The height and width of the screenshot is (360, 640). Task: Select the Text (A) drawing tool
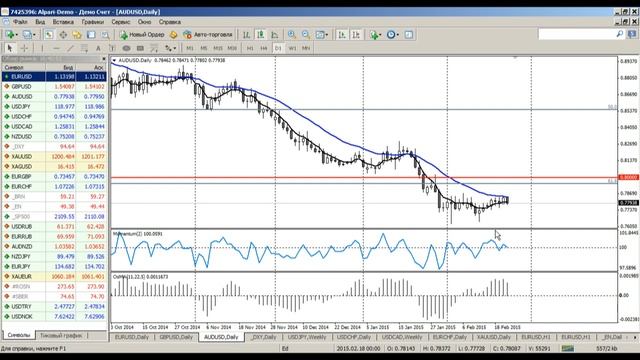pyautogui.click(x=98, y=48)
